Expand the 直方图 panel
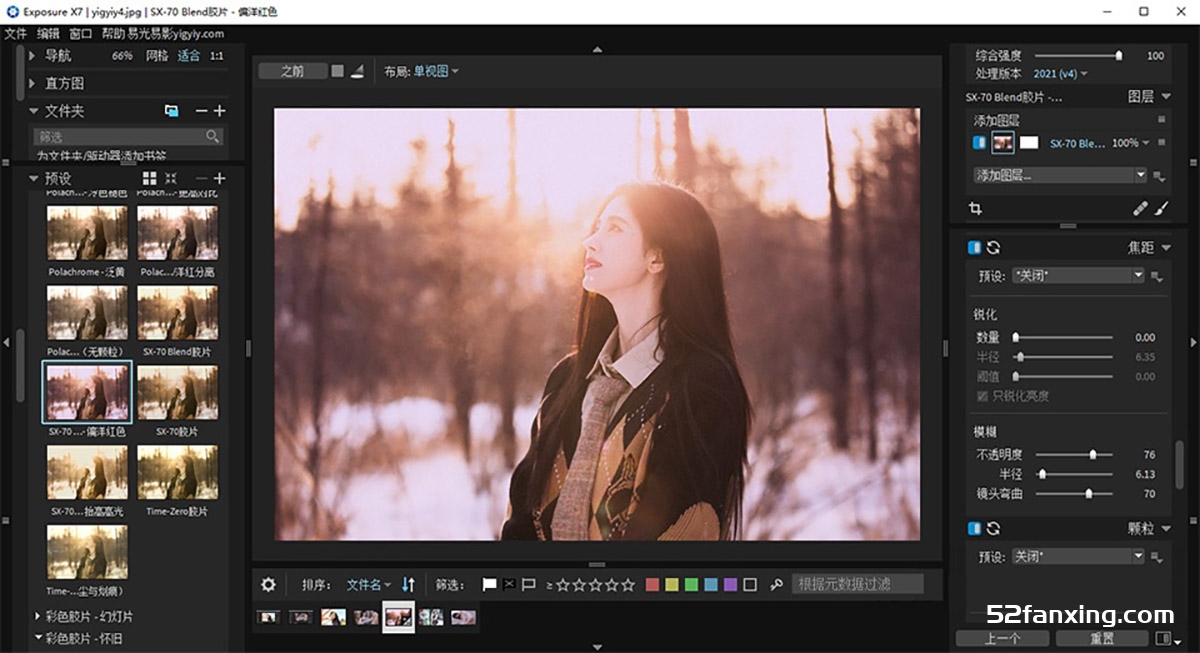The image size is (1200, 653). tap(33, 84)
